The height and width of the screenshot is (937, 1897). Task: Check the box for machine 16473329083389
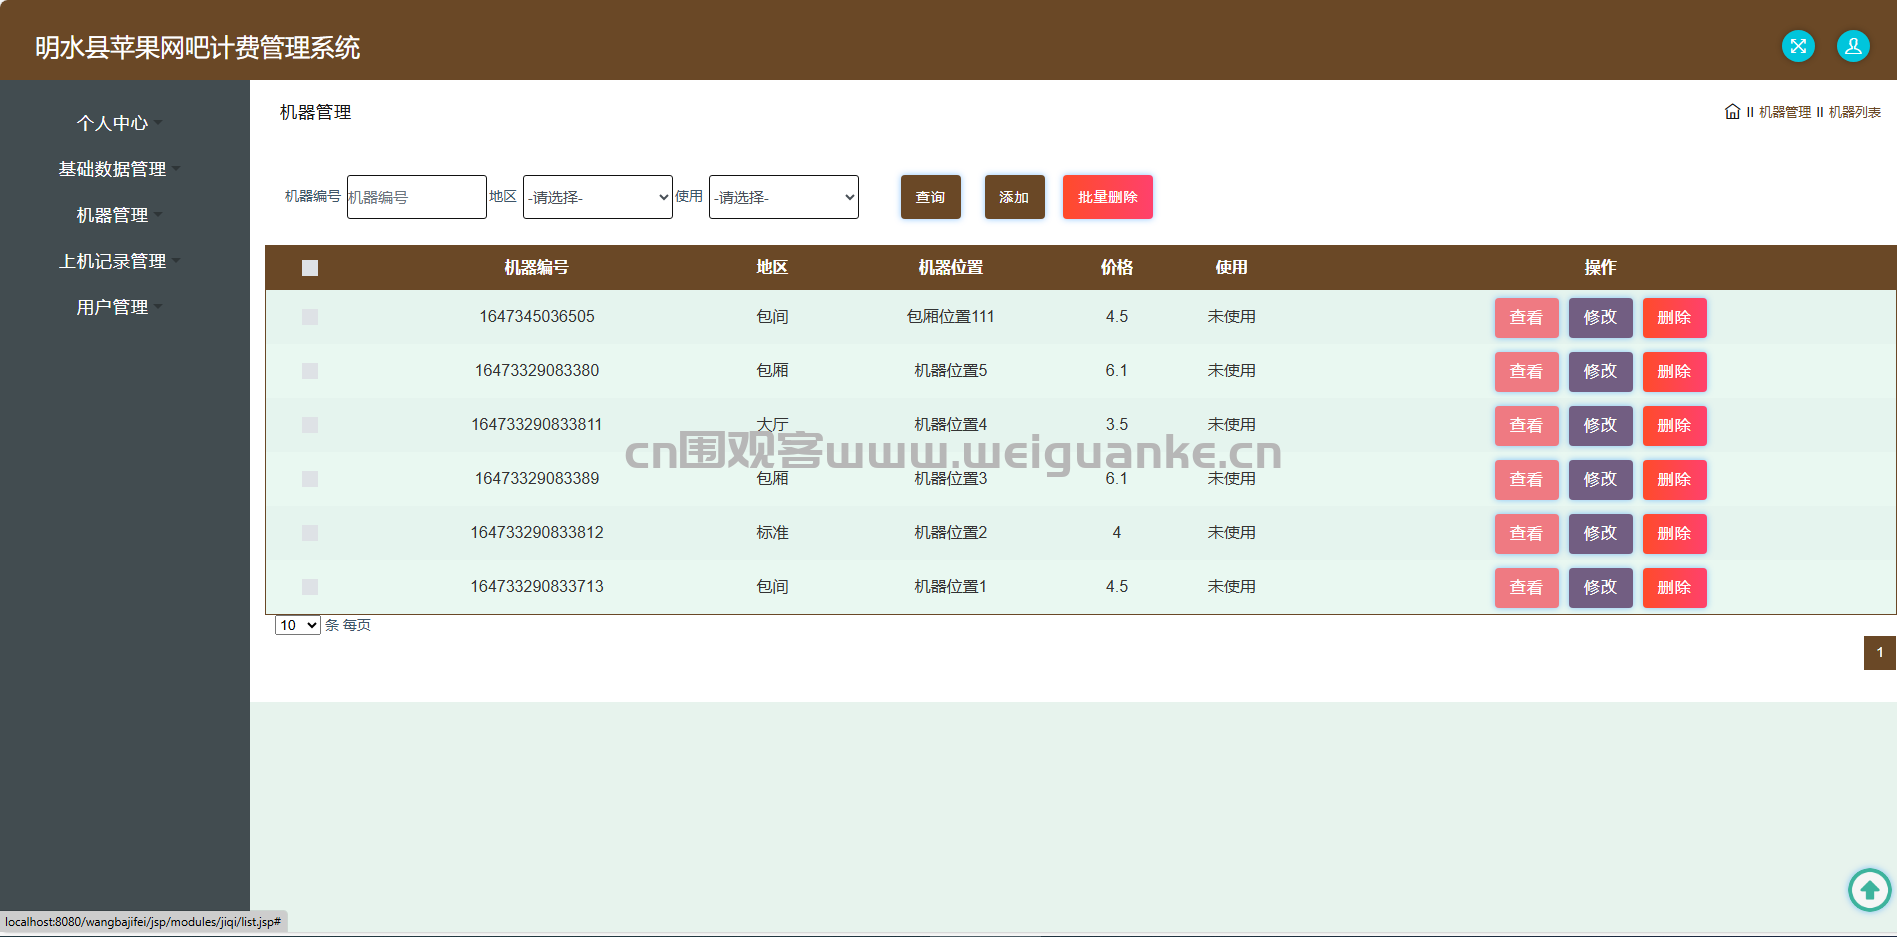310,479
